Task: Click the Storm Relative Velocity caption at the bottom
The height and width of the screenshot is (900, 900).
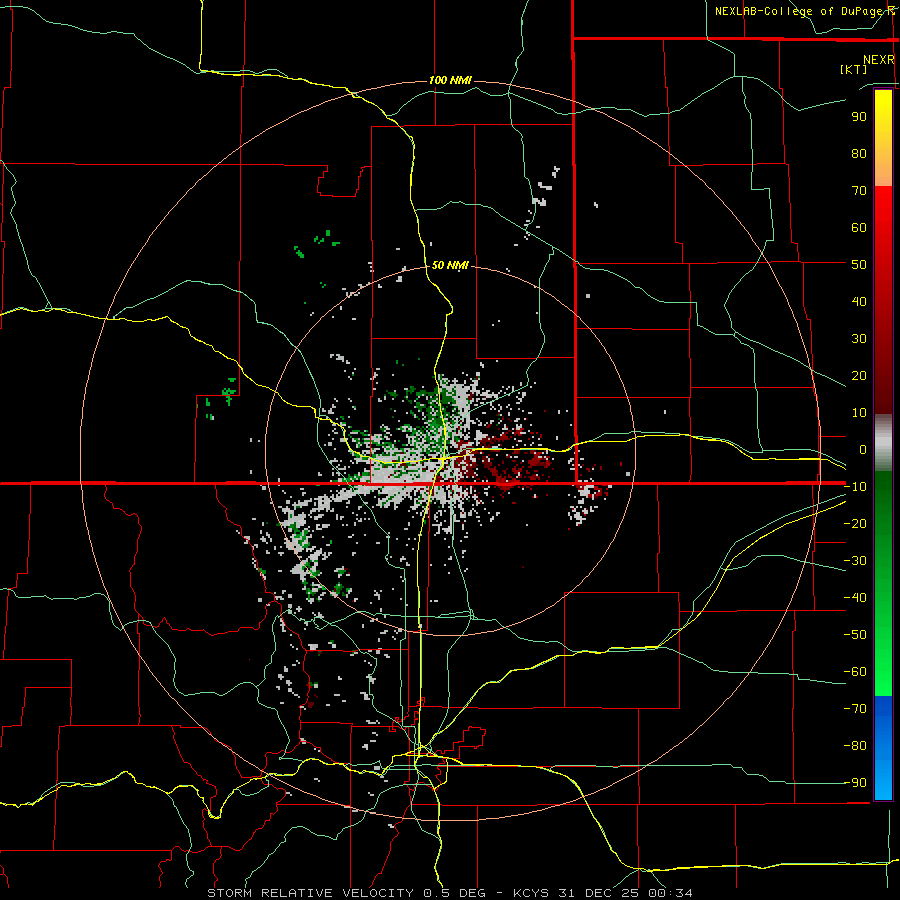Action: 449,893
